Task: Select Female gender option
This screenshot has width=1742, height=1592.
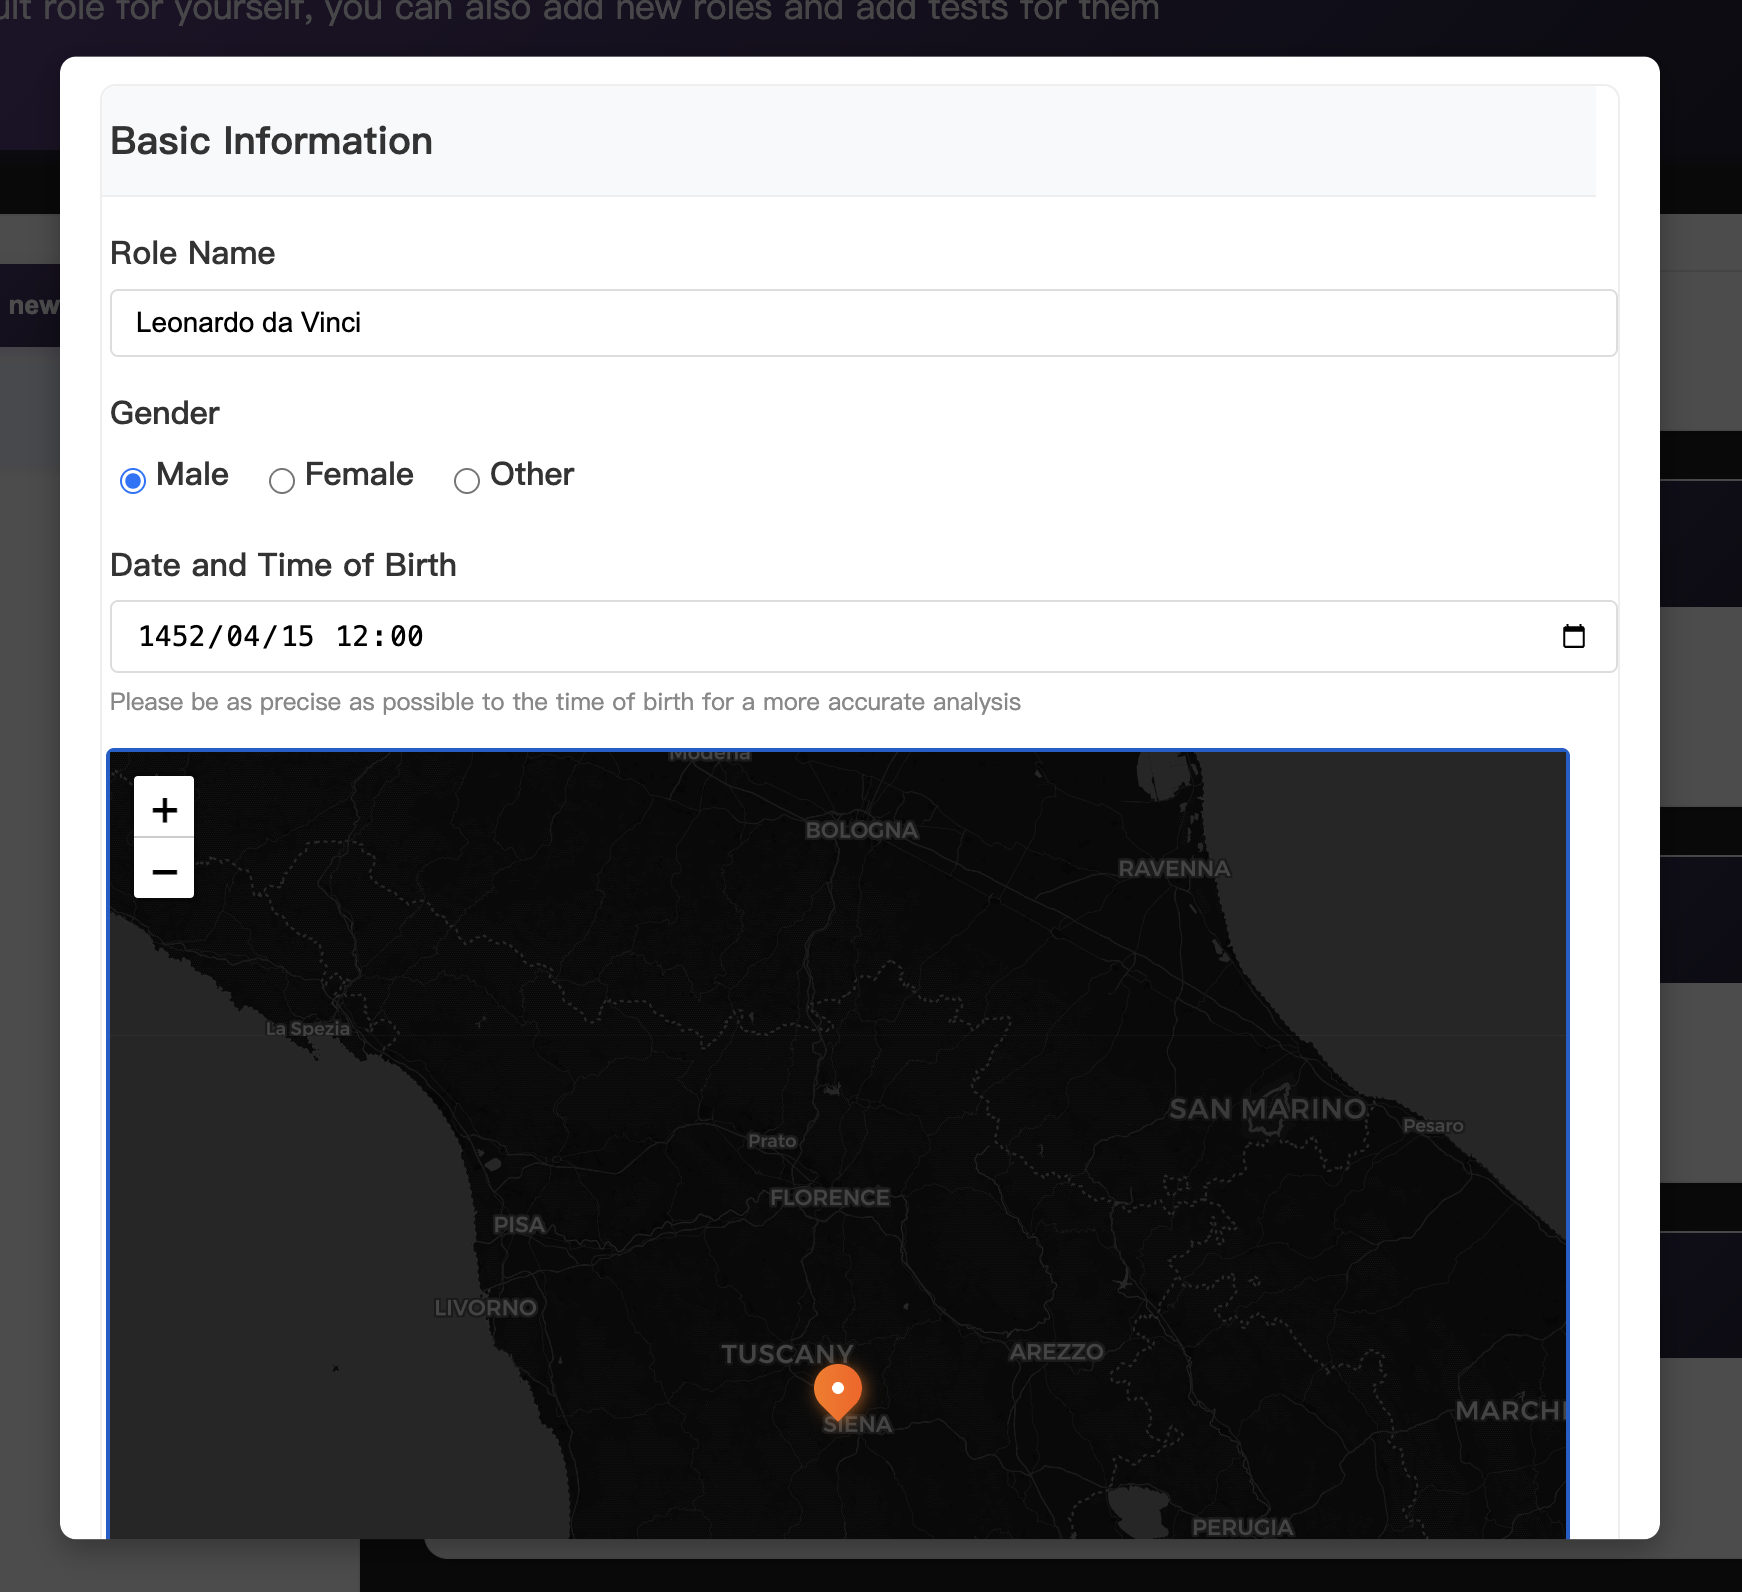Action: 282,480
